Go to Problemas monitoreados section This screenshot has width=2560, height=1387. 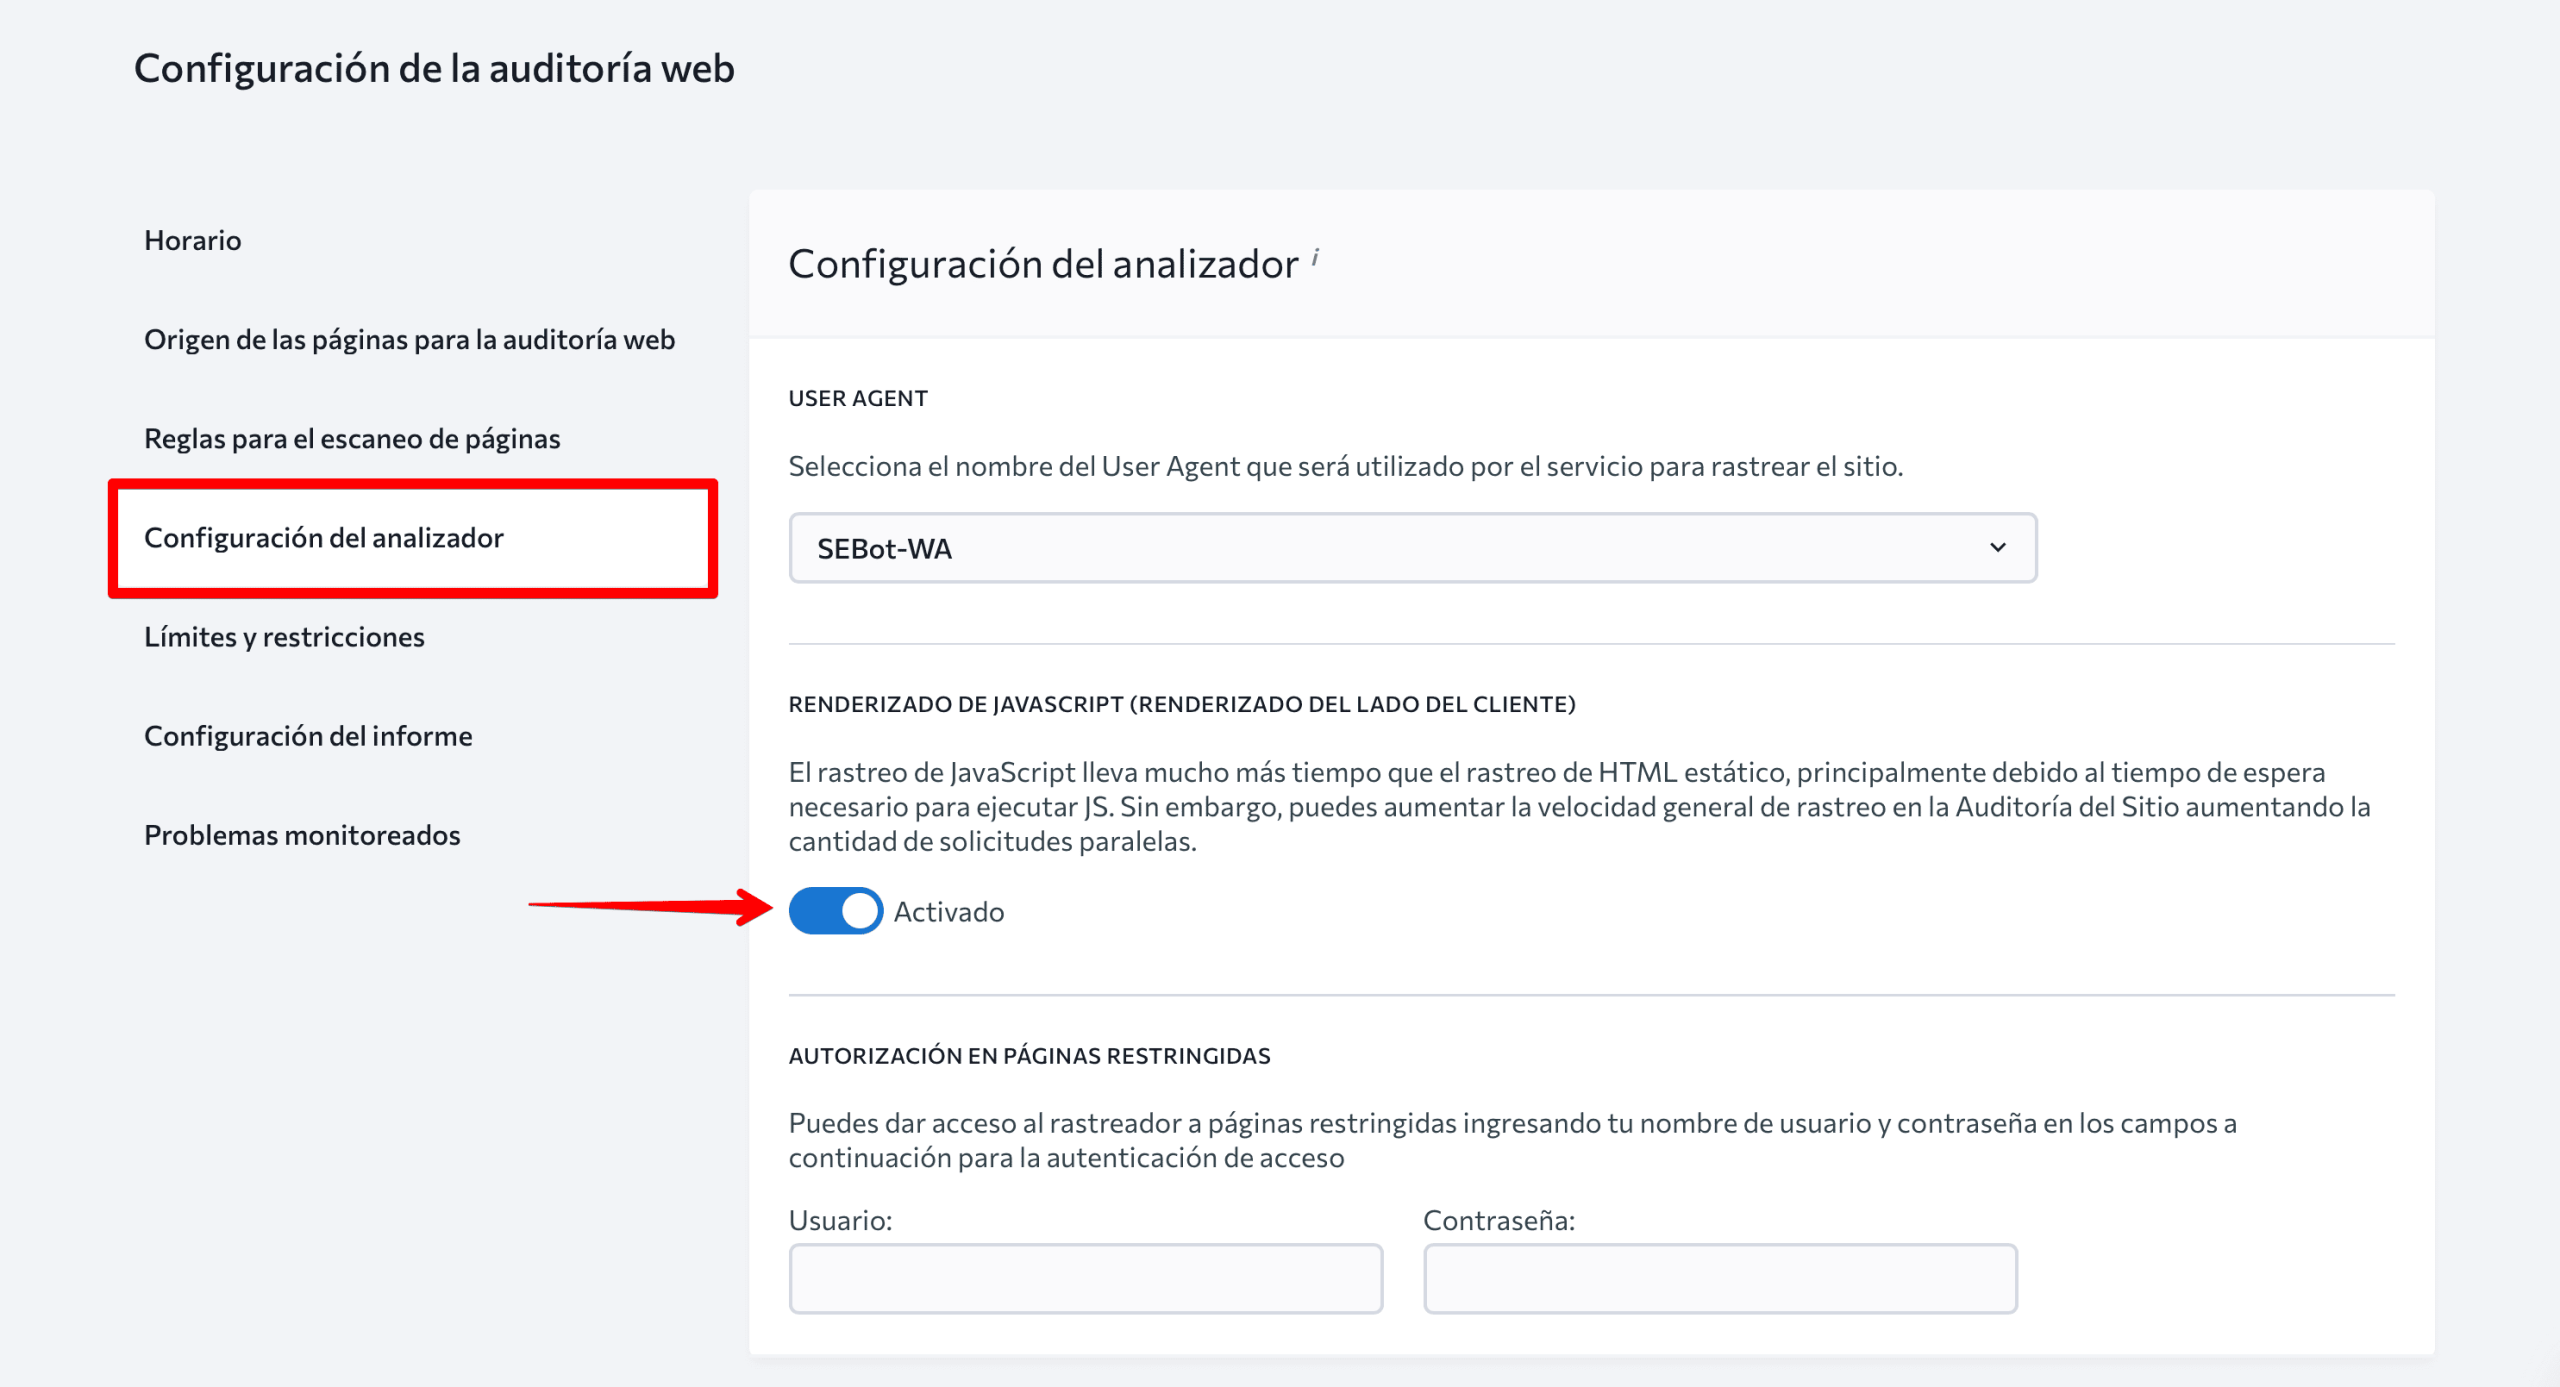point(302,834)
